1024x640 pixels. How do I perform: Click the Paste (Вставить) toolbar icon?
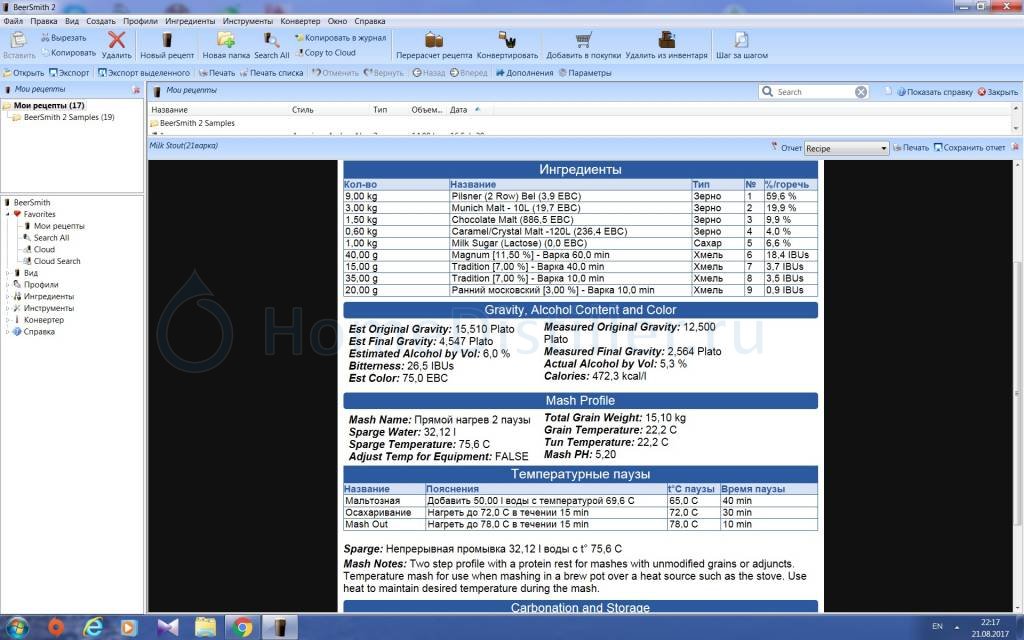[19, 45]
